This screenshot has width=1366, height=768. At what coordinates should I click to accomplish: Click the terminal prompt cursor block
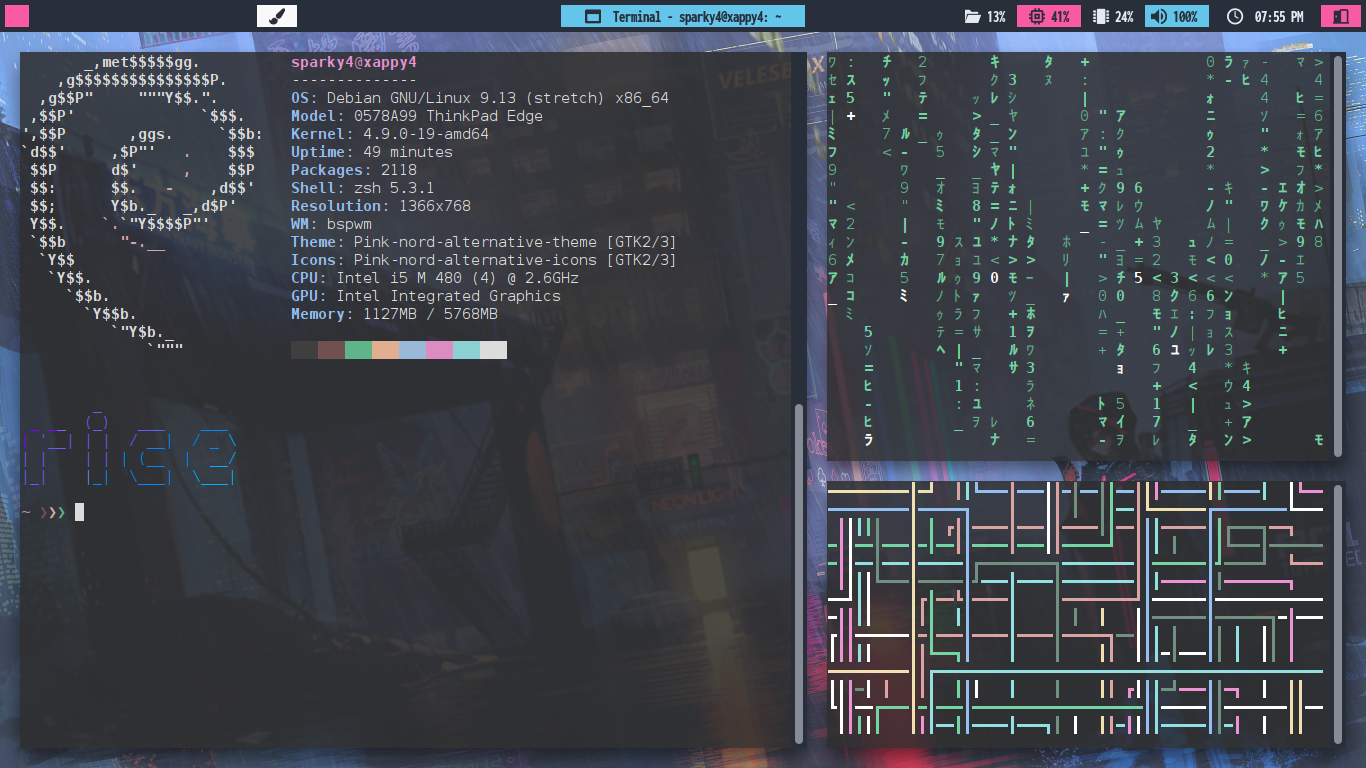click(x=79, y=512)
